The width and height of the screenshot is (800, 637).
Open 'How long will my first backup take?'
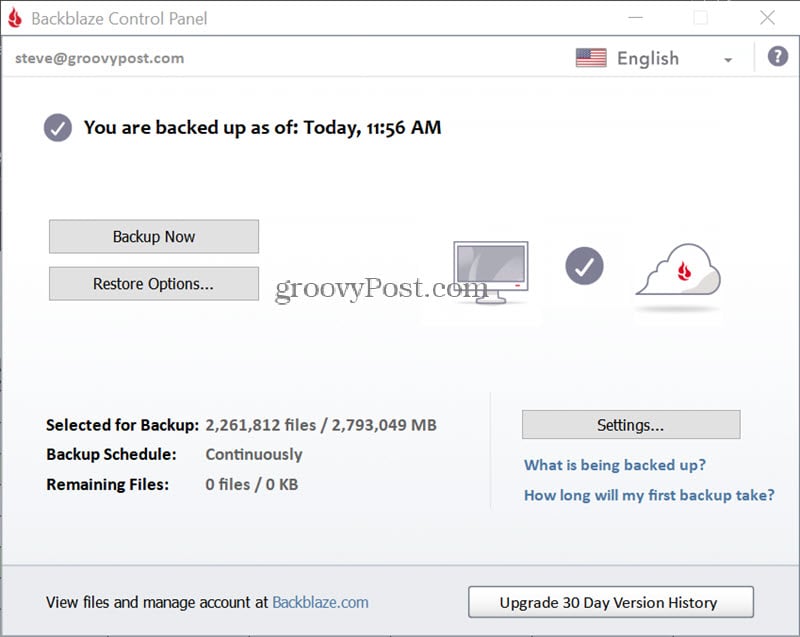tap(649, 495)
